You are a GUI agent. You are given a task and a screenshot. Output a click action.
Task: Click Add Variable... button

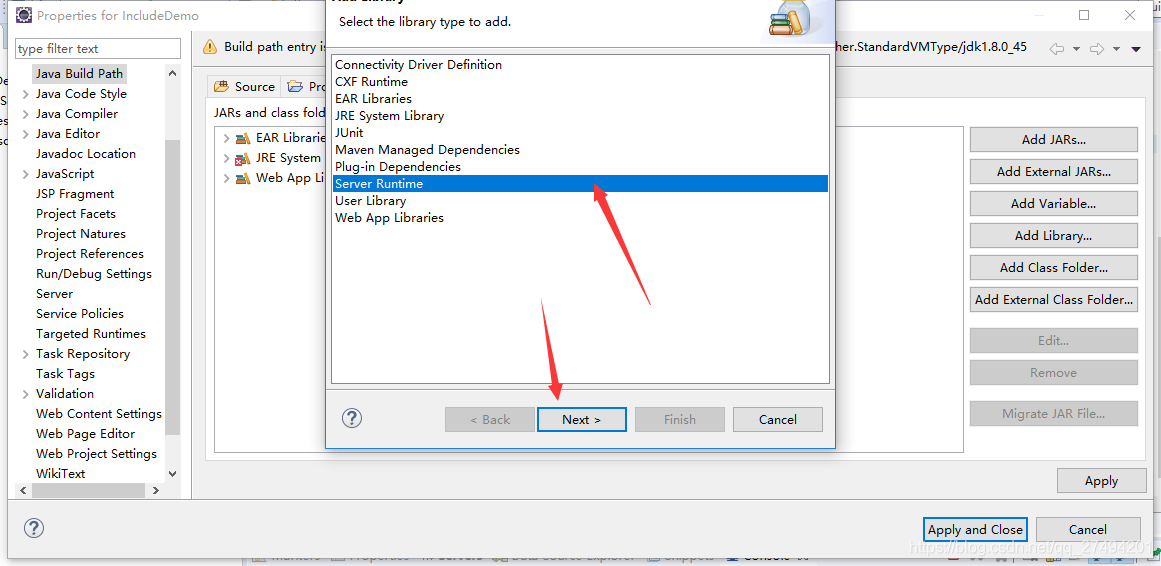pos(1053,203)
